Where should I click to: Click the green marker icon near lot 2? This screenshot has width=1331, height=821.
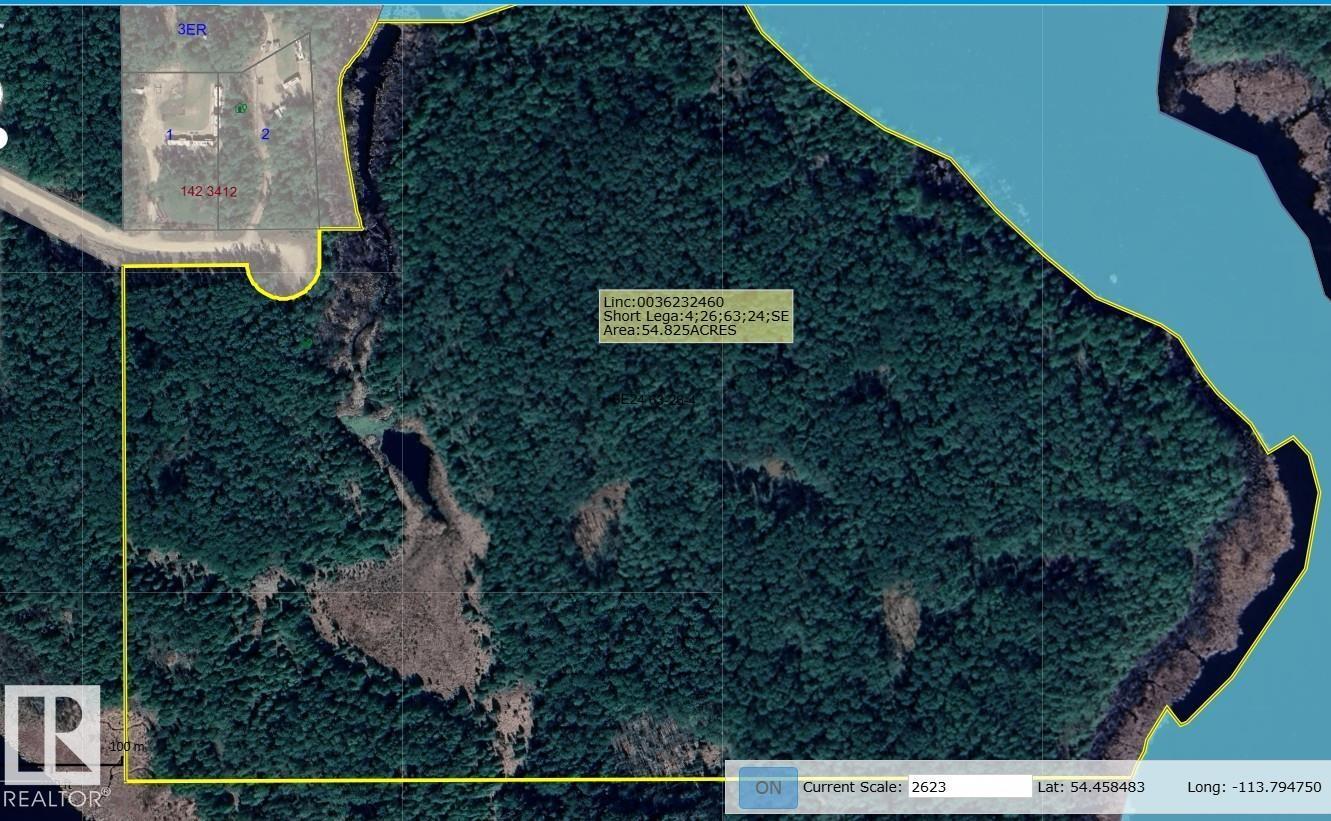pos(240,108)
